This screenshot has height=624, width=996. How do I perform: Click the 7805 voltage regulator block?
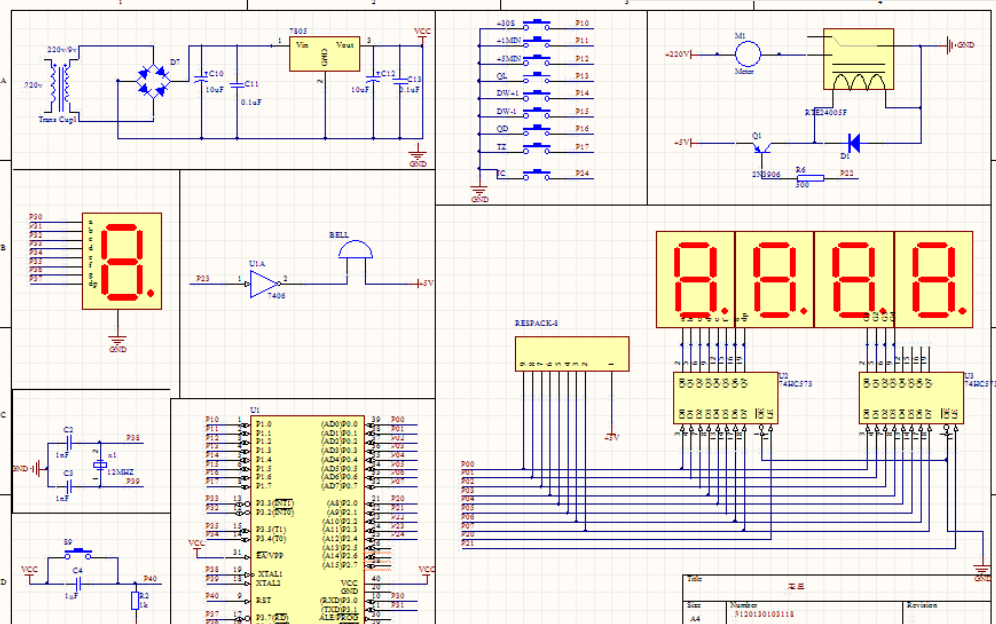tap(324, 54)
